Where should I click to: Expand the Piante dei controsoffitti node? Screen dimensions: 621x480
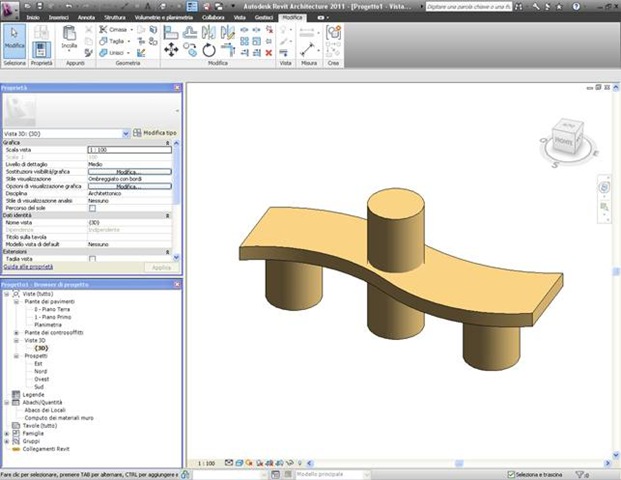[16, 332]
